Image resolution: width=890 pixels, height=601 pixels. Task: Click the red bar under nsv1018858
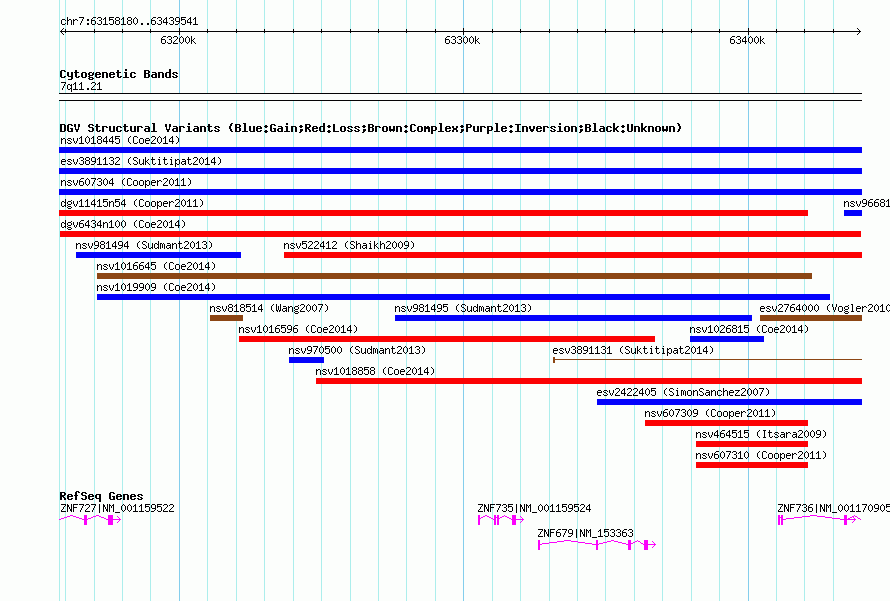pyautogui.click(x=589, y=381)
